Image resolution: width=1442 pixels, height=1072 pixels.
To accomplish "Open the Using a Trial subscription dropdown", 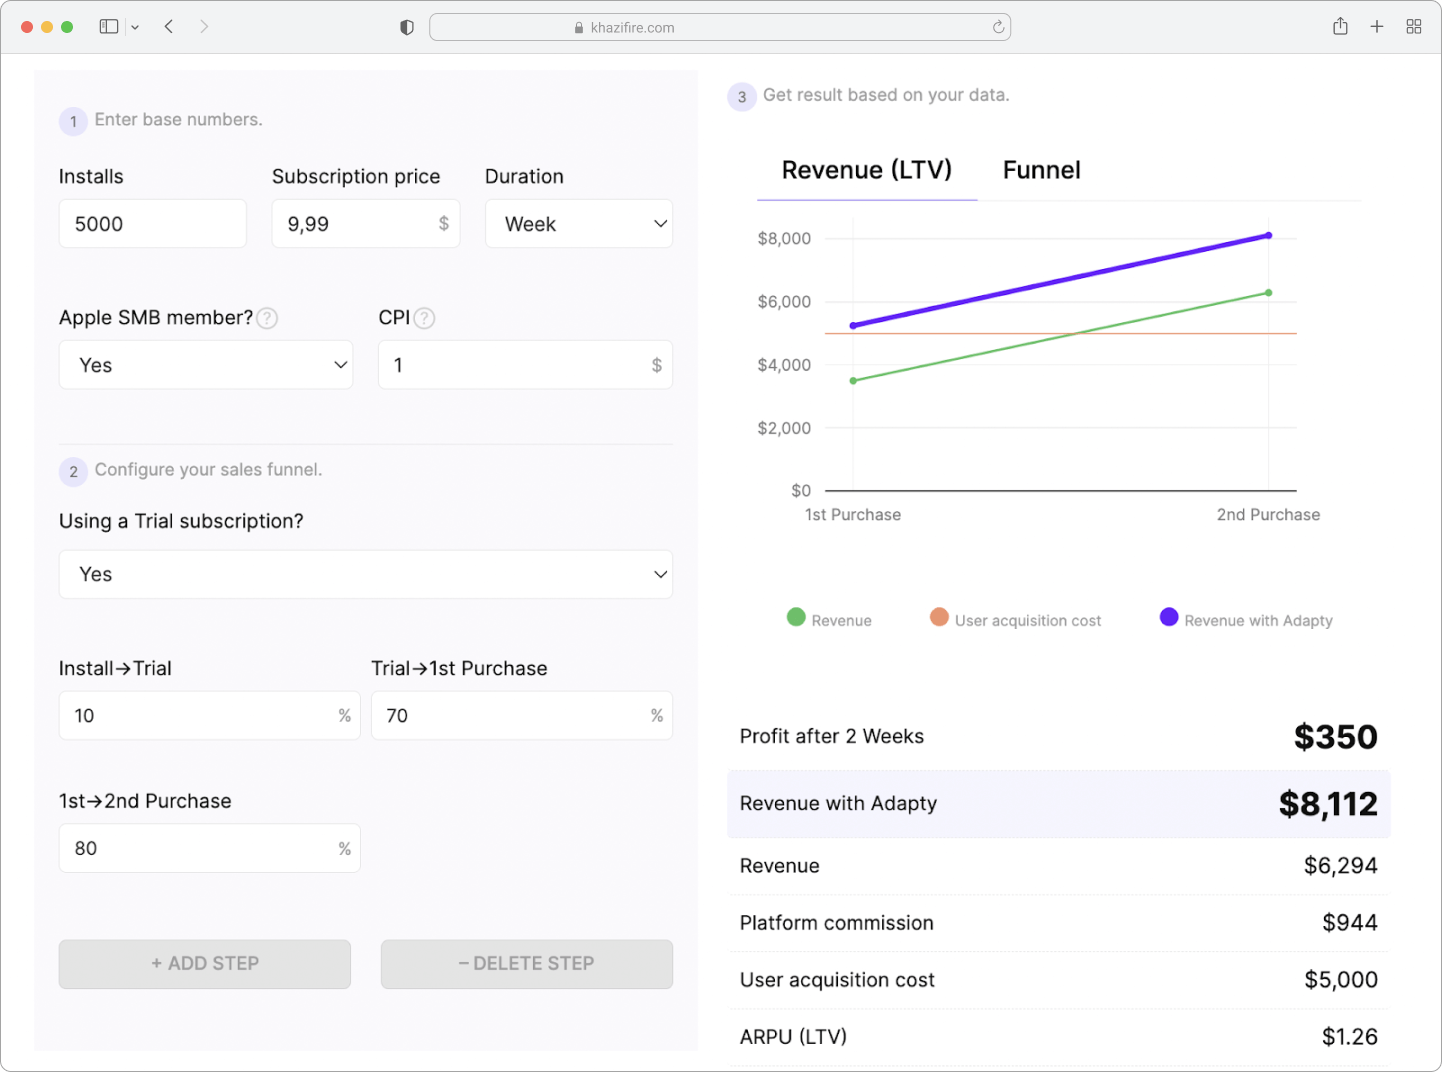I will pos(366,574).
